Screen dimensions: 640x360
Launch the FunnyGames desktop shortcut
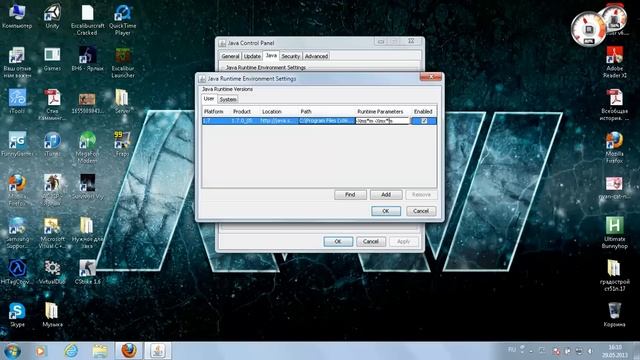[x=17, y=144]
